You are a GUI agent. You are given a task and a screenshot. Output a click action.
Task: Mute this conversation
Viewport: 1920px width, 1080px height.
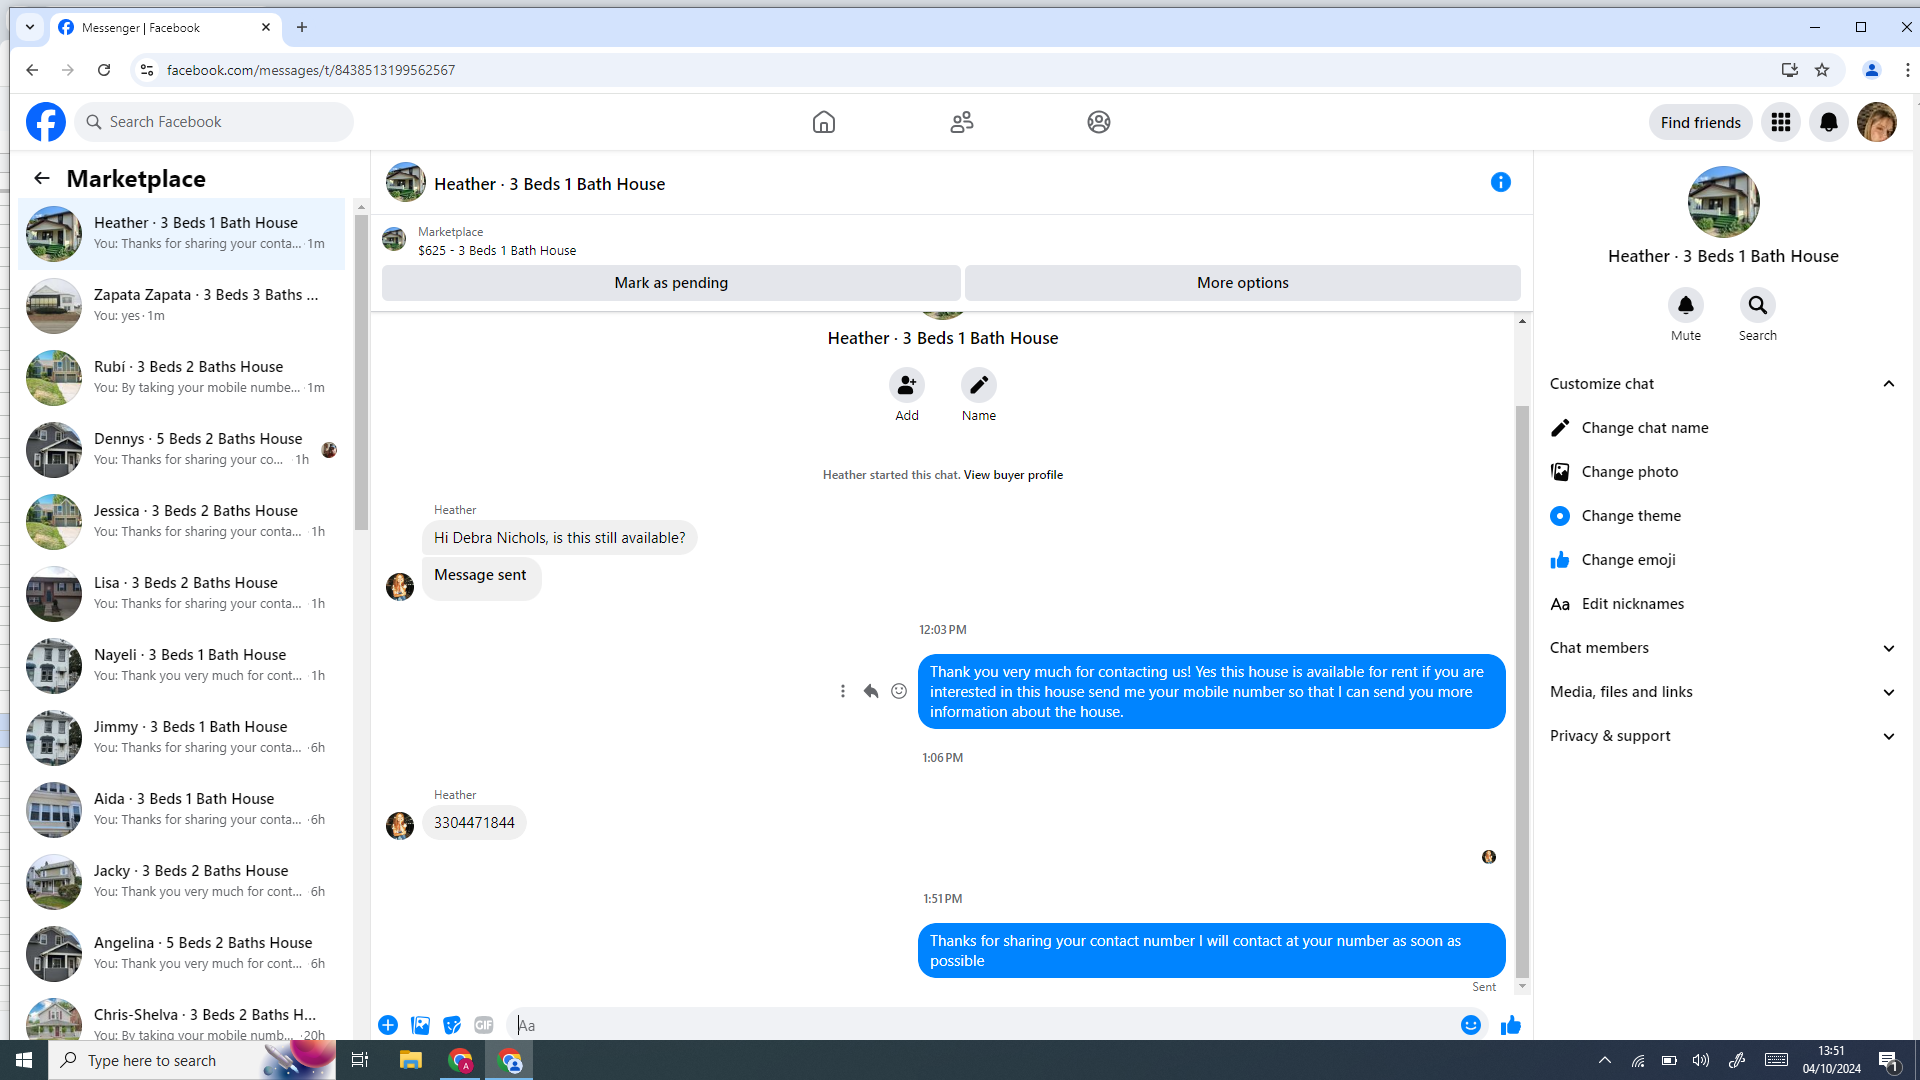tap(1686, 305)
